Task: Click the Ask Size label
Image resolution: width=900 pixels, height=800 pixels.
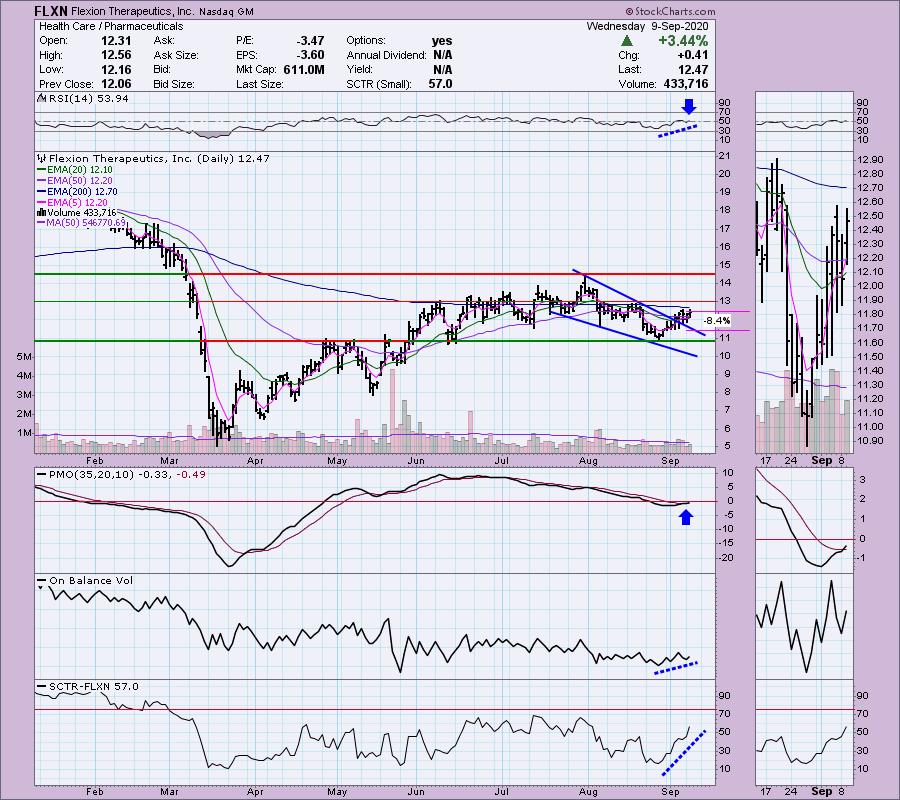Action: coord(176,55)
